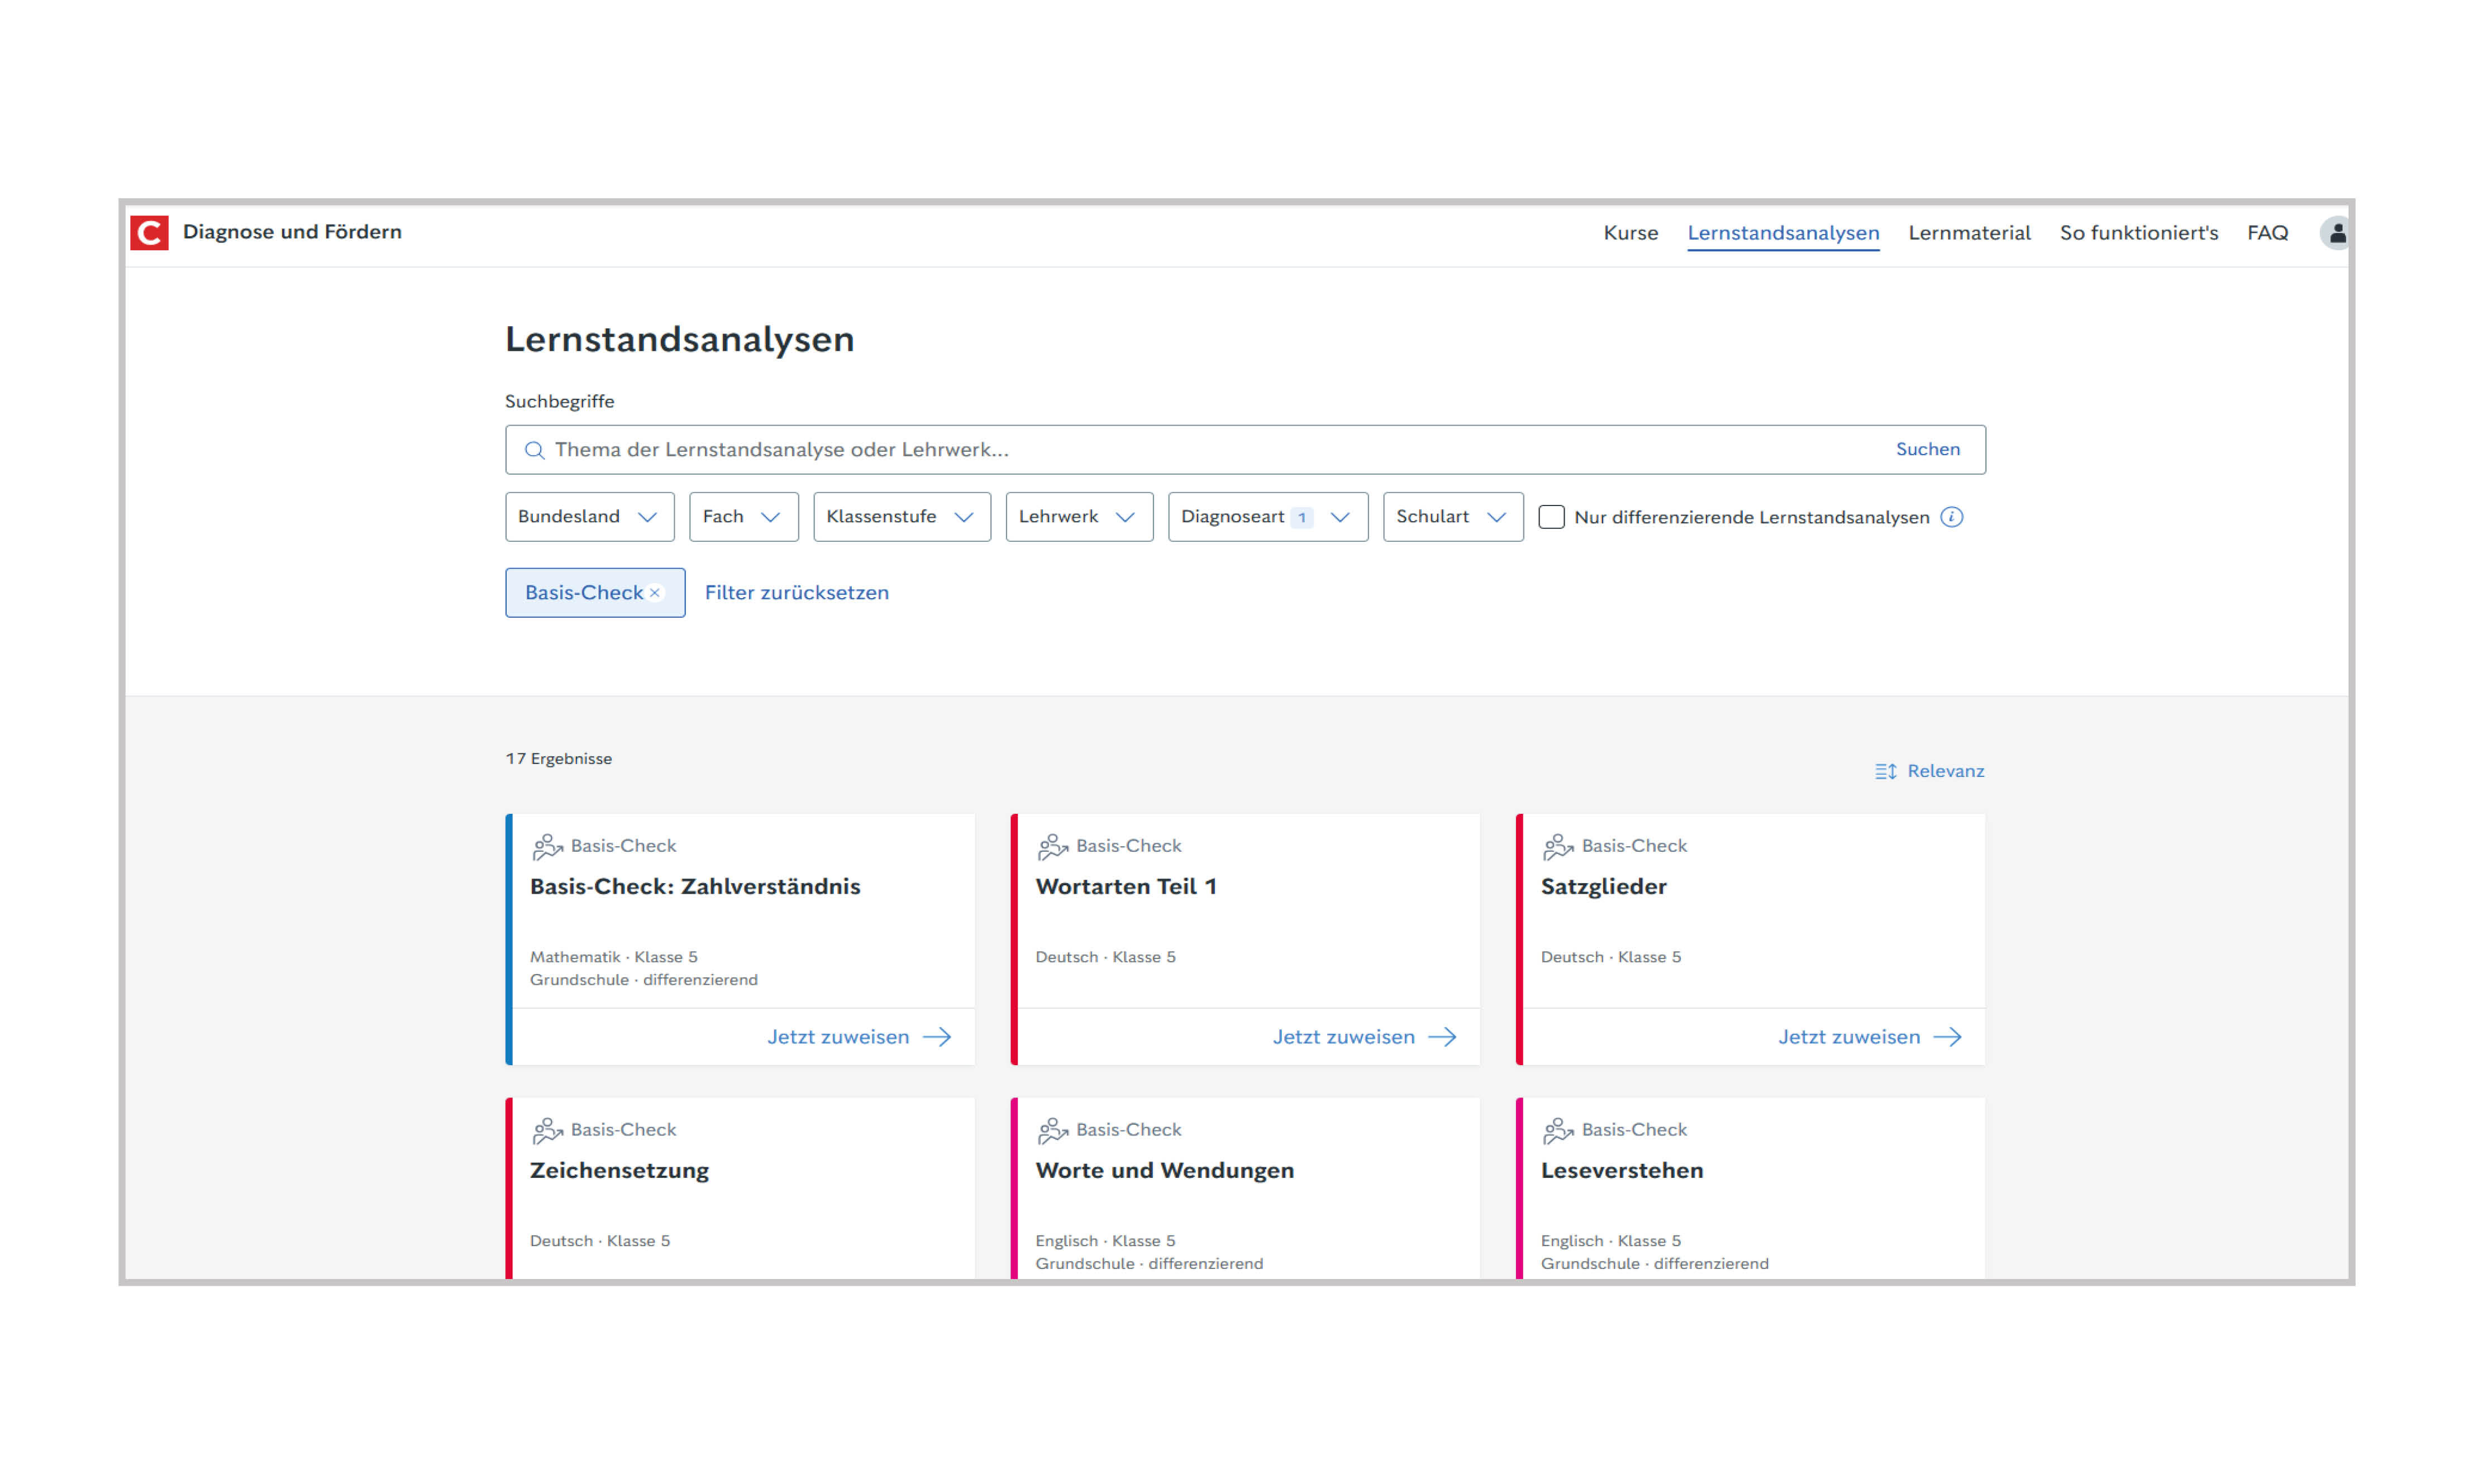Expand the Bundesland dropdown
The image size is (2474, 1484).
589,517
